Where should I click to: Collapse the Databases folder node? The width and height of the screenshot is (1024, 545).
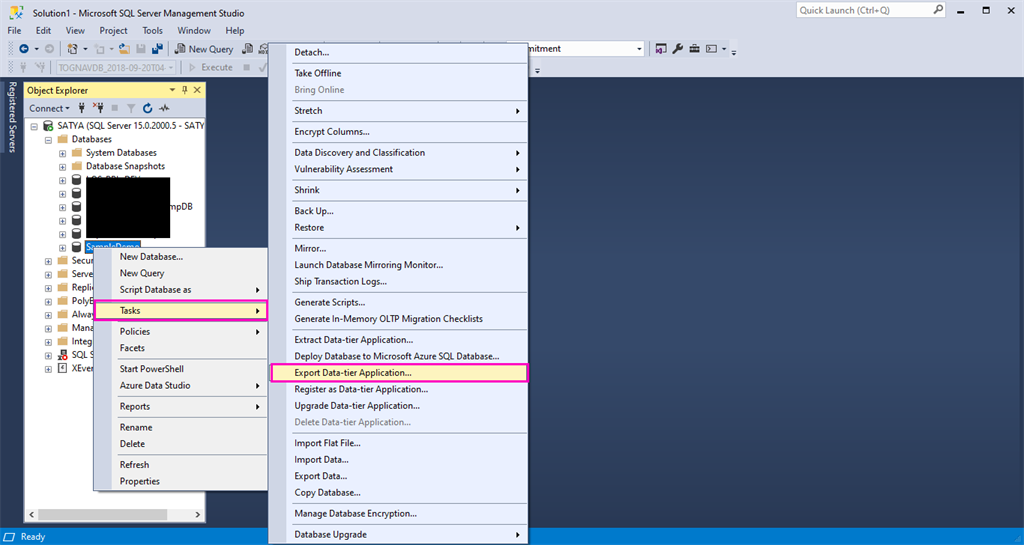tap(48, 140)
